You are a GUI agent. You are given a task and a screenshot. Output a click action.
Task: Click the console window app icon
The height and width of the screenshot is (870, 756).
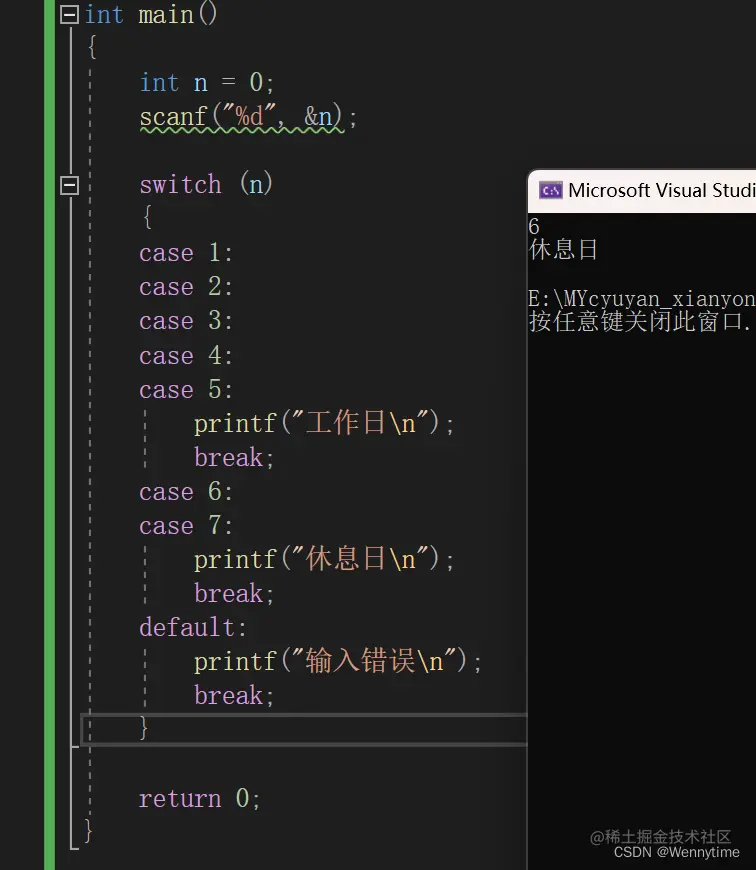(x=551, y=191)
